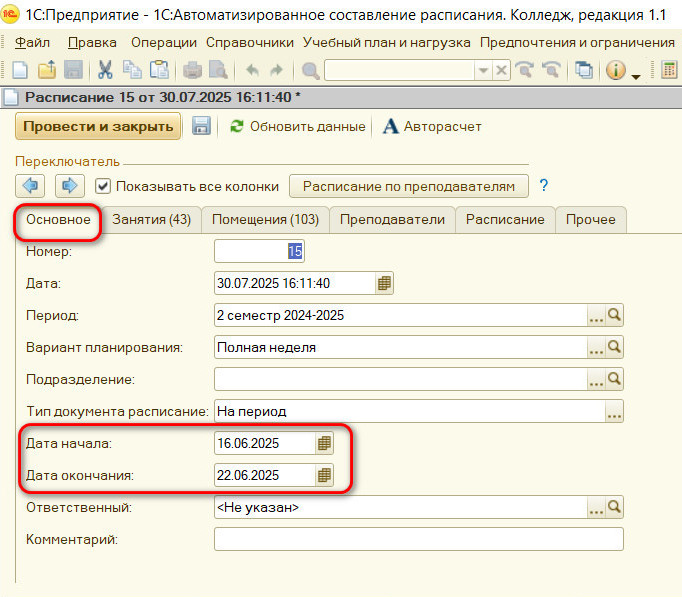Click the left blue arrow switcher
The width and height of the screenshot is (682, 597).
coord(30,186)
